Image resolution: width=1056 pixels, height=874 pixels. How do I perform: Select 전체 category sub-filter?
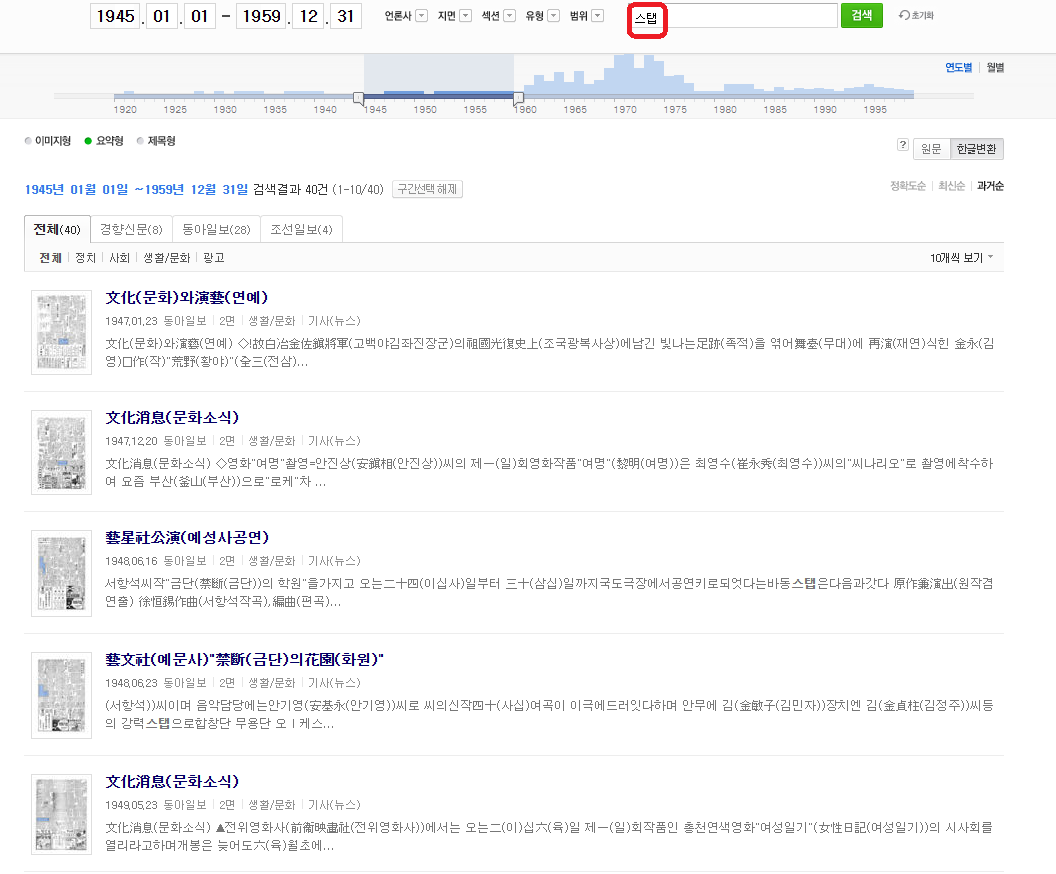coord(51,258)
